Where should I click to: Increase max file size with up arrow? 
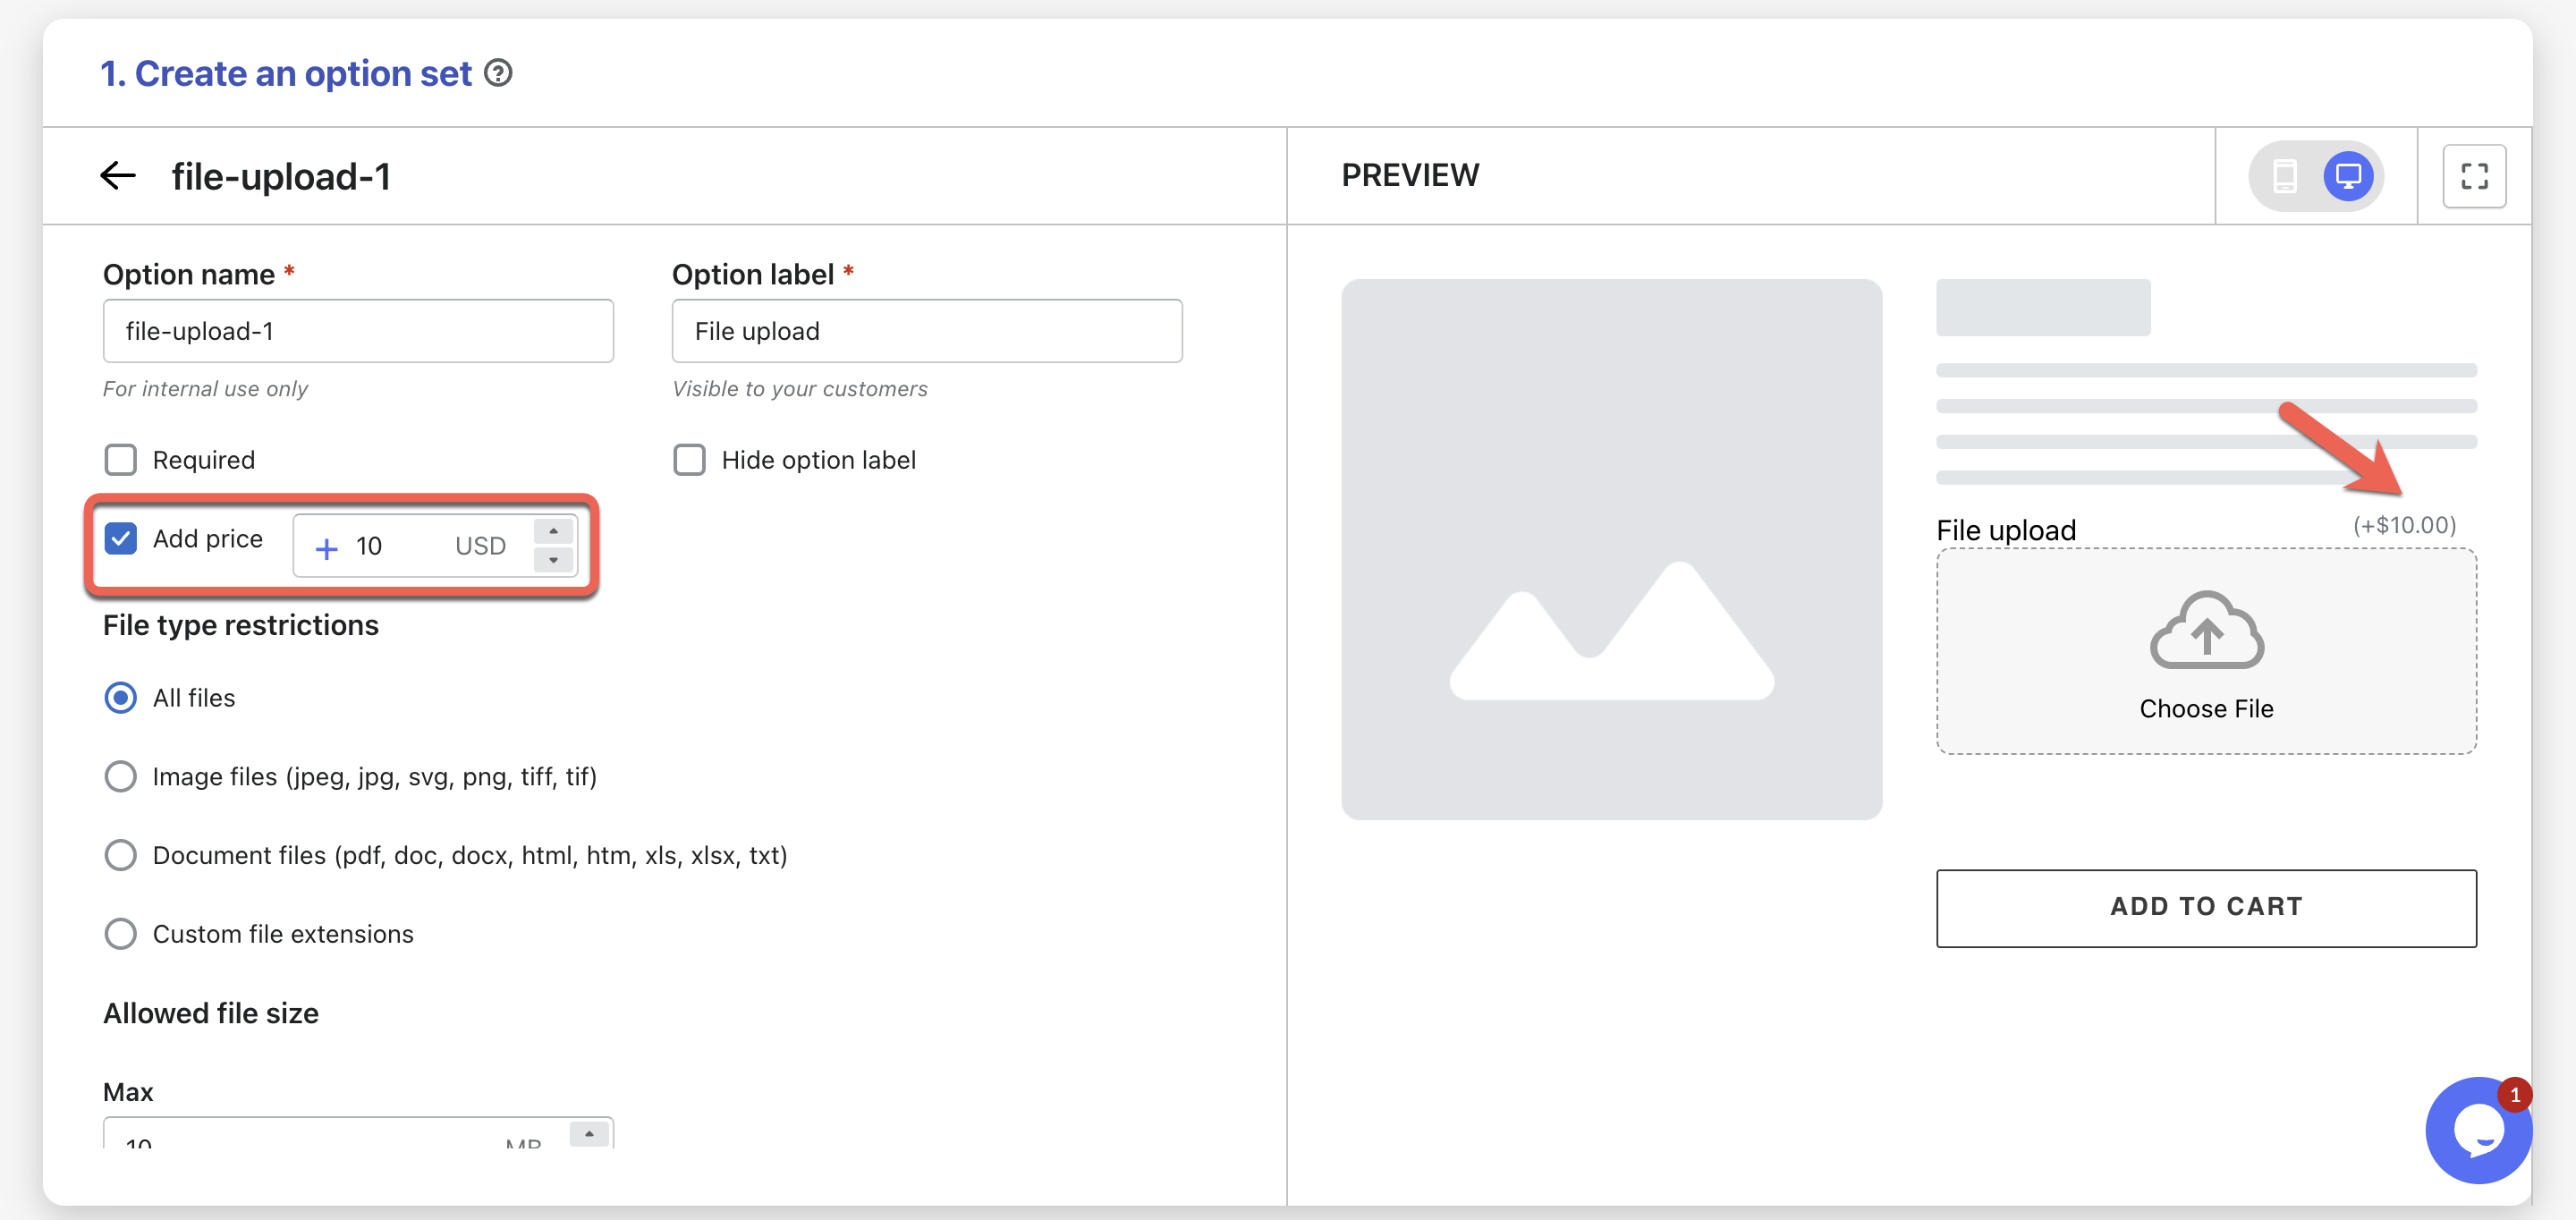589,1133
